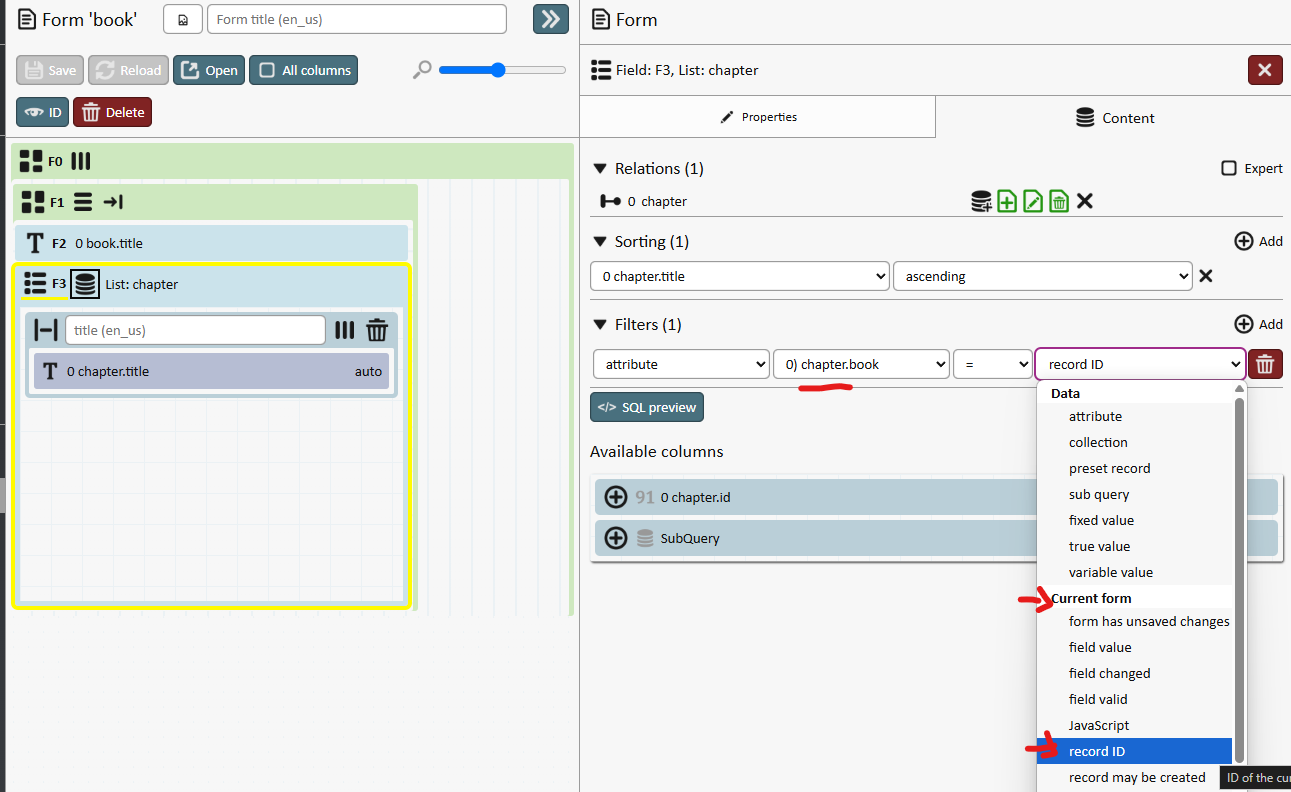Switch to the Properties tab
The image size is (1291, 792).
pos(758,117)
